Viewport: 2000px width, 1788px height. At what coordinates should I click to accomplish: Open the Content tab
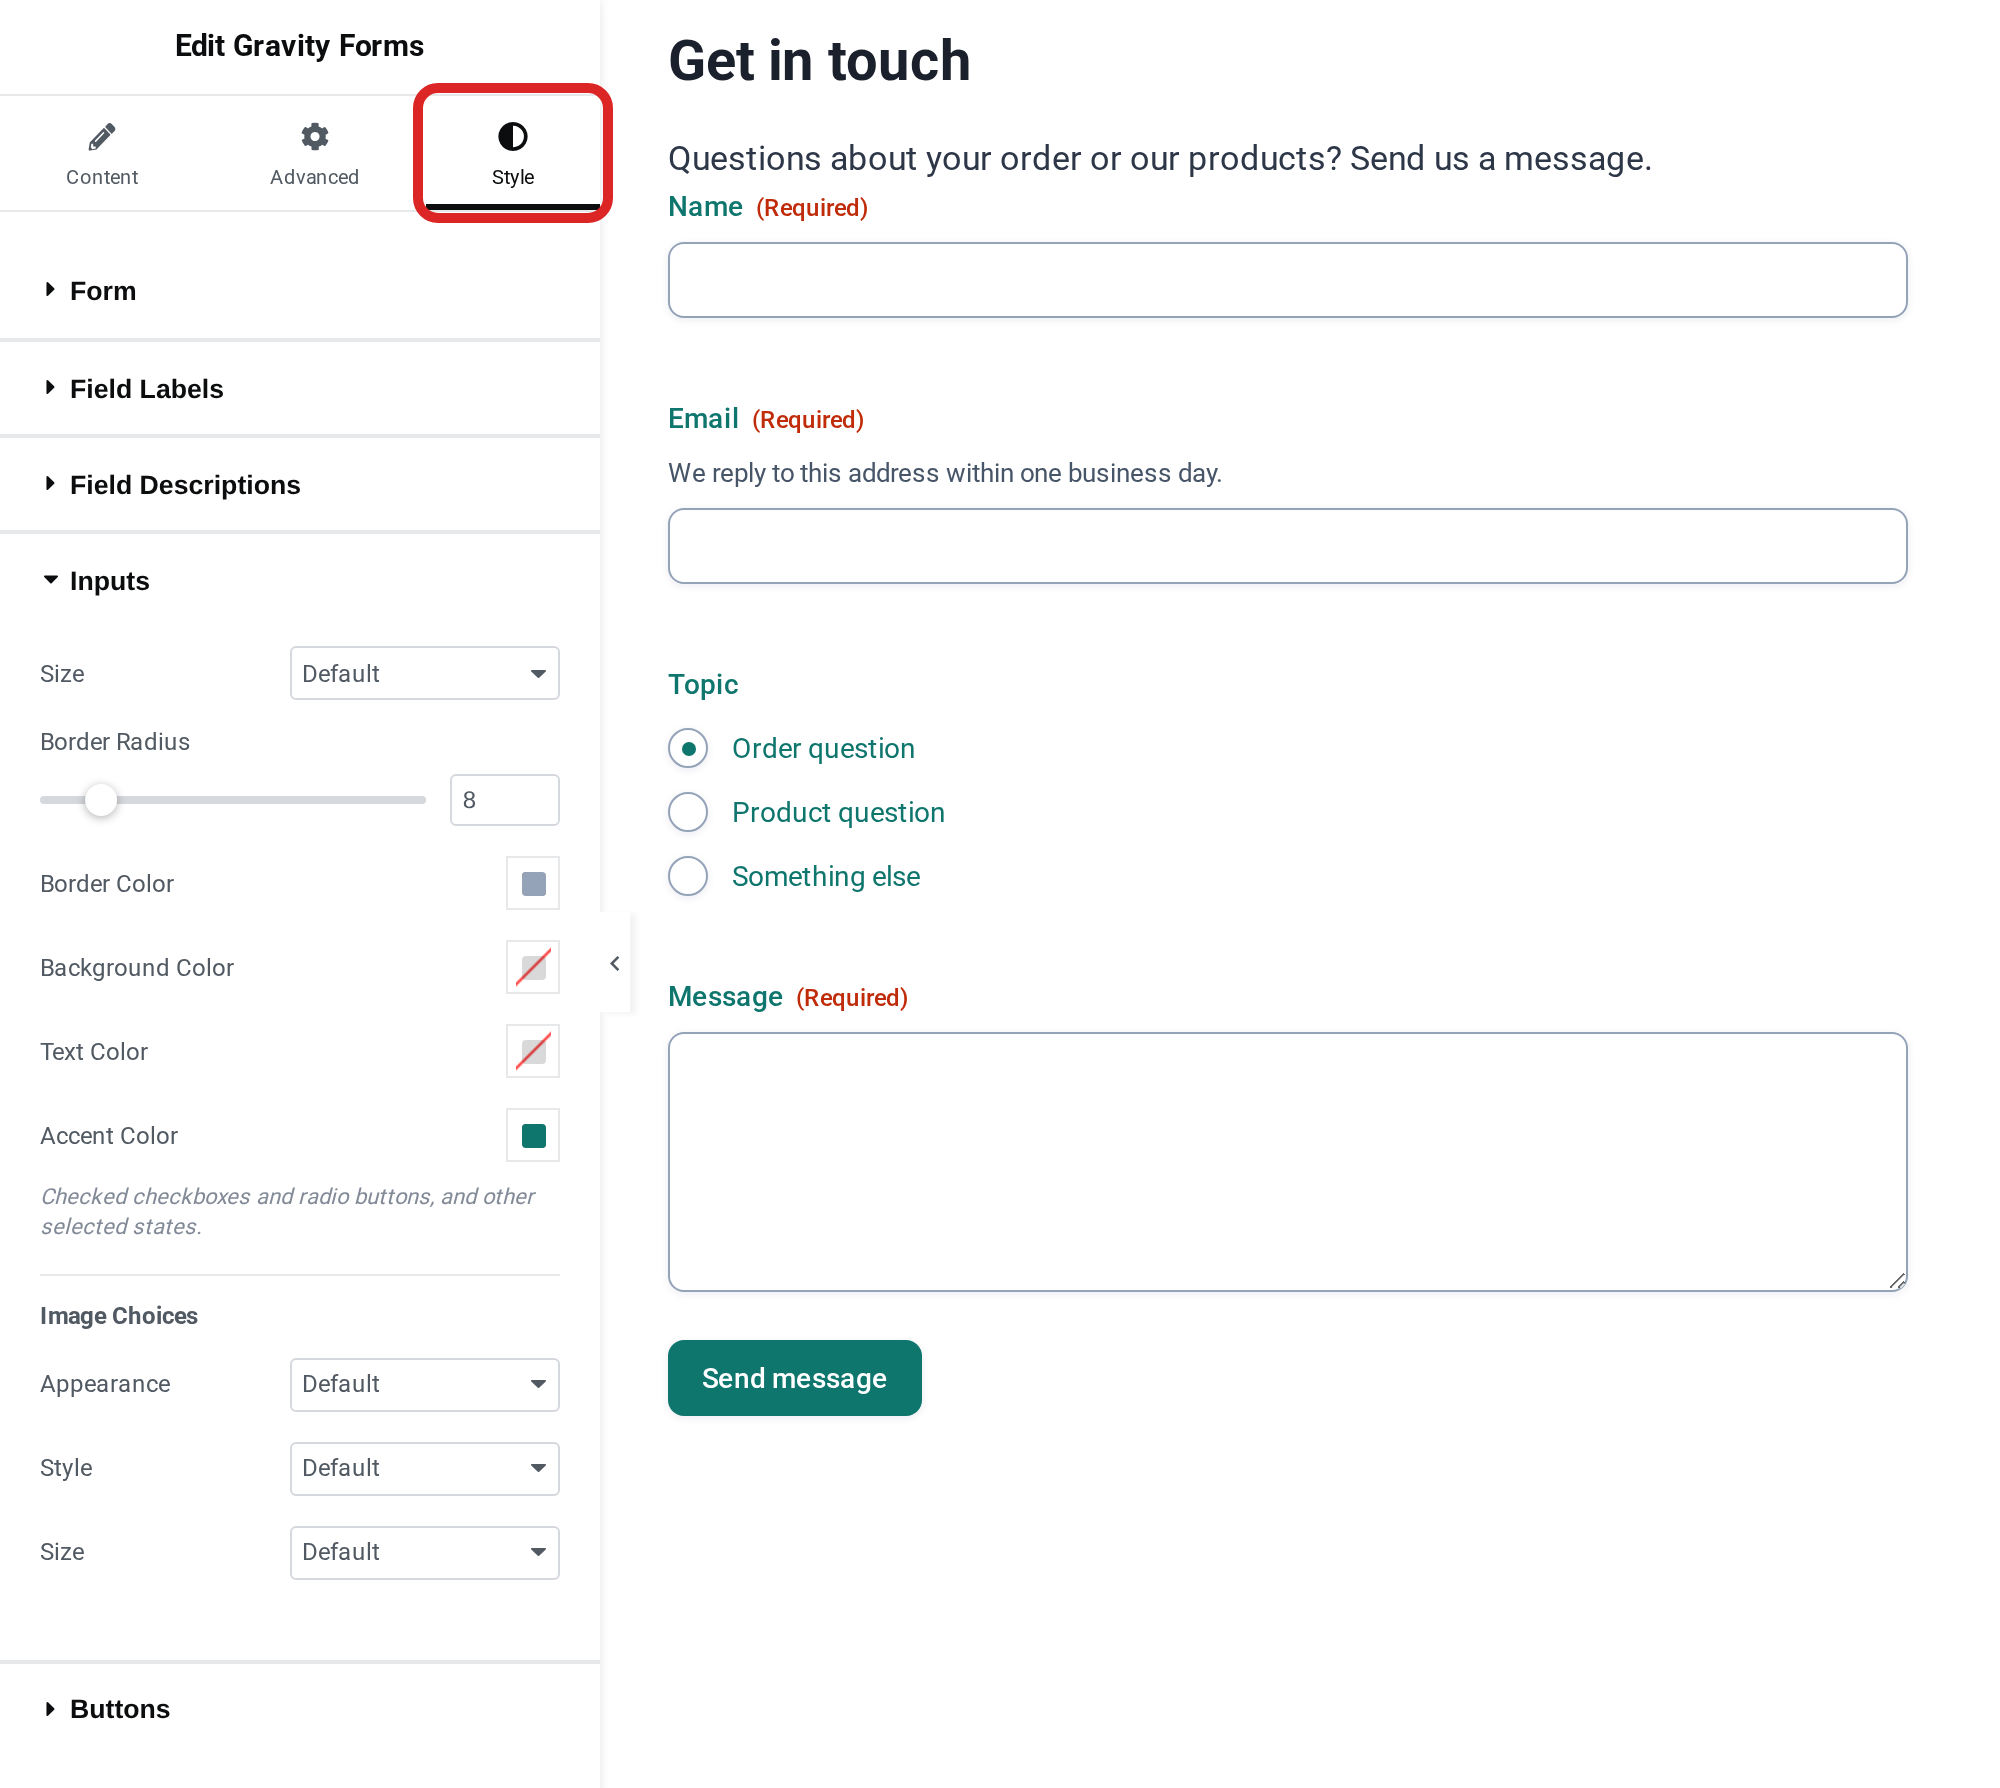(x=102, y=154)
